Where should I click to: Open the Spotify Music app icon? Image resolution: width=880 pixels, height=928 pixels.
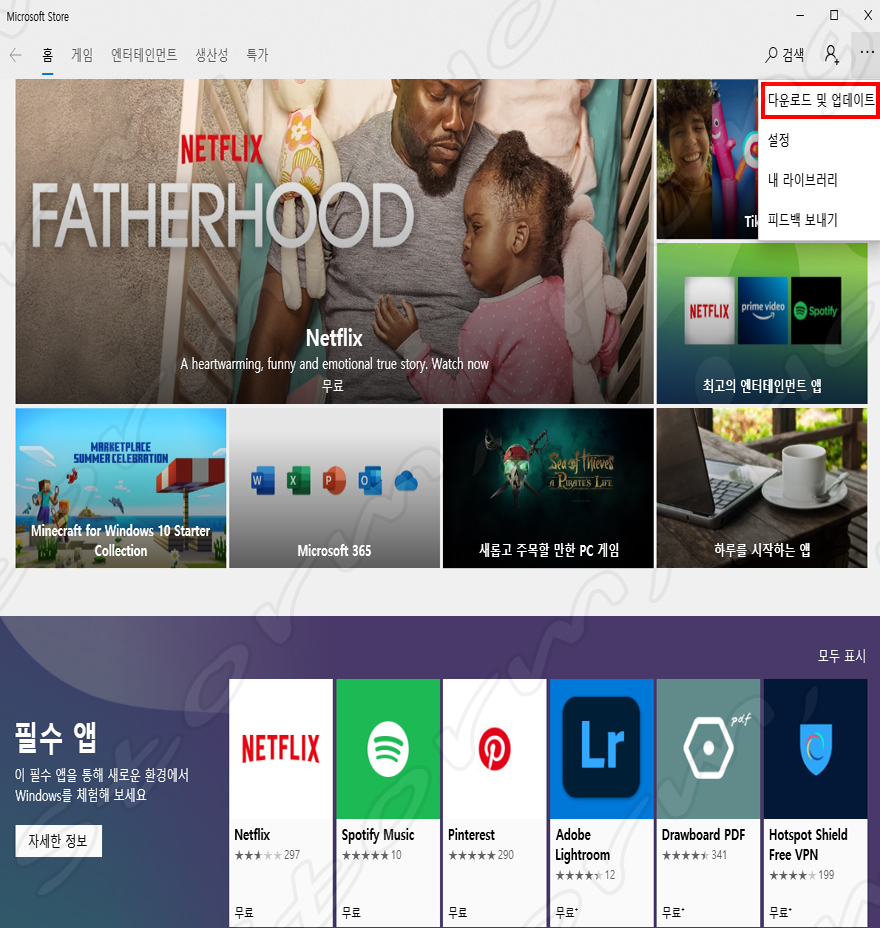(388, 749)
